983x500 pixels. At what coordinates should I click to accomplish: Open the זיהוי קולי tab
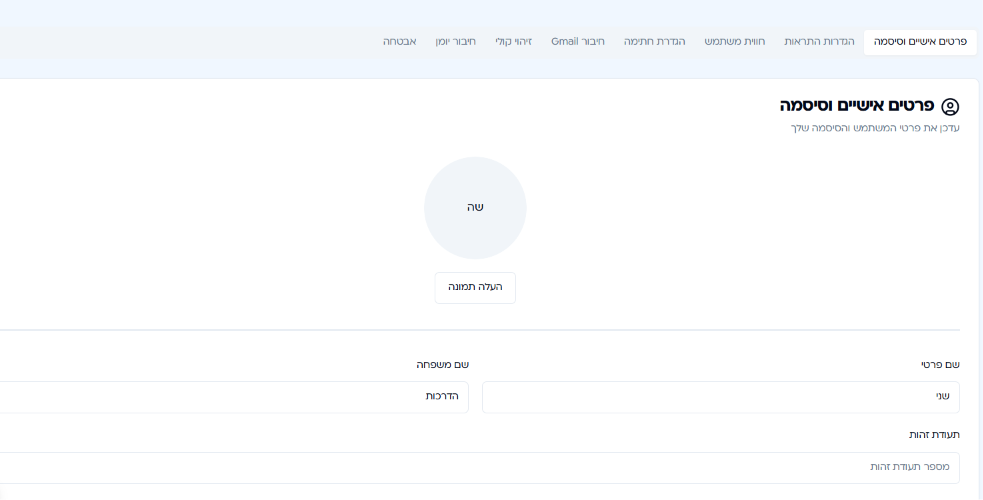(513, 42)
